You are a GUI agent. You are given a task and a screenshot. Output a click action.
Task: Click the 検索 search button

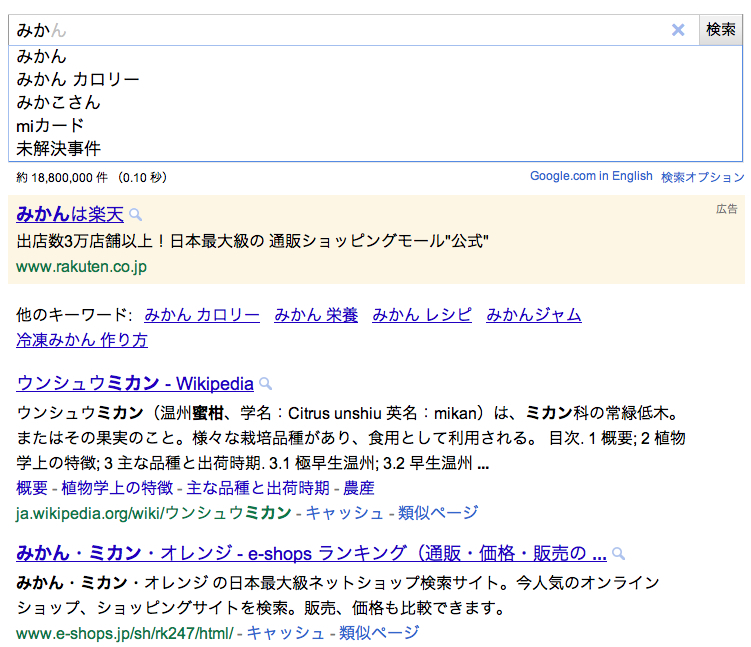(x=721, y=30)
